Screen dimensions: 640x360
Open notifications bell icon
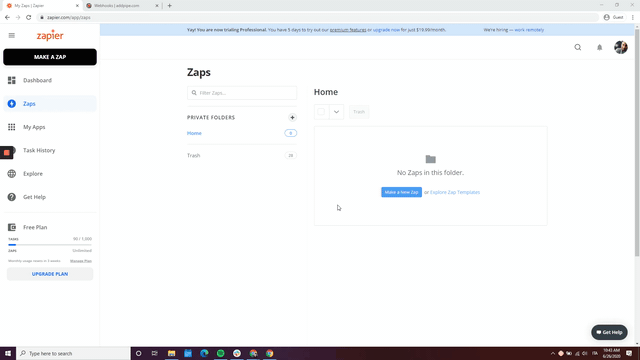599,47
